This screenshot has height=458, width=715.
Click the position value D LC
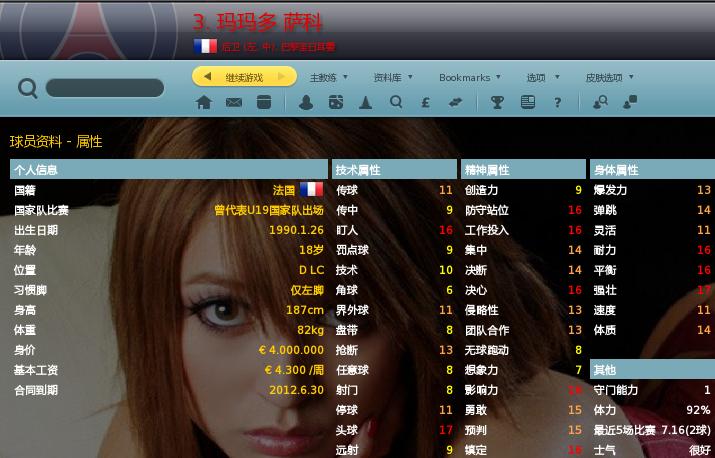coord(311,270)
